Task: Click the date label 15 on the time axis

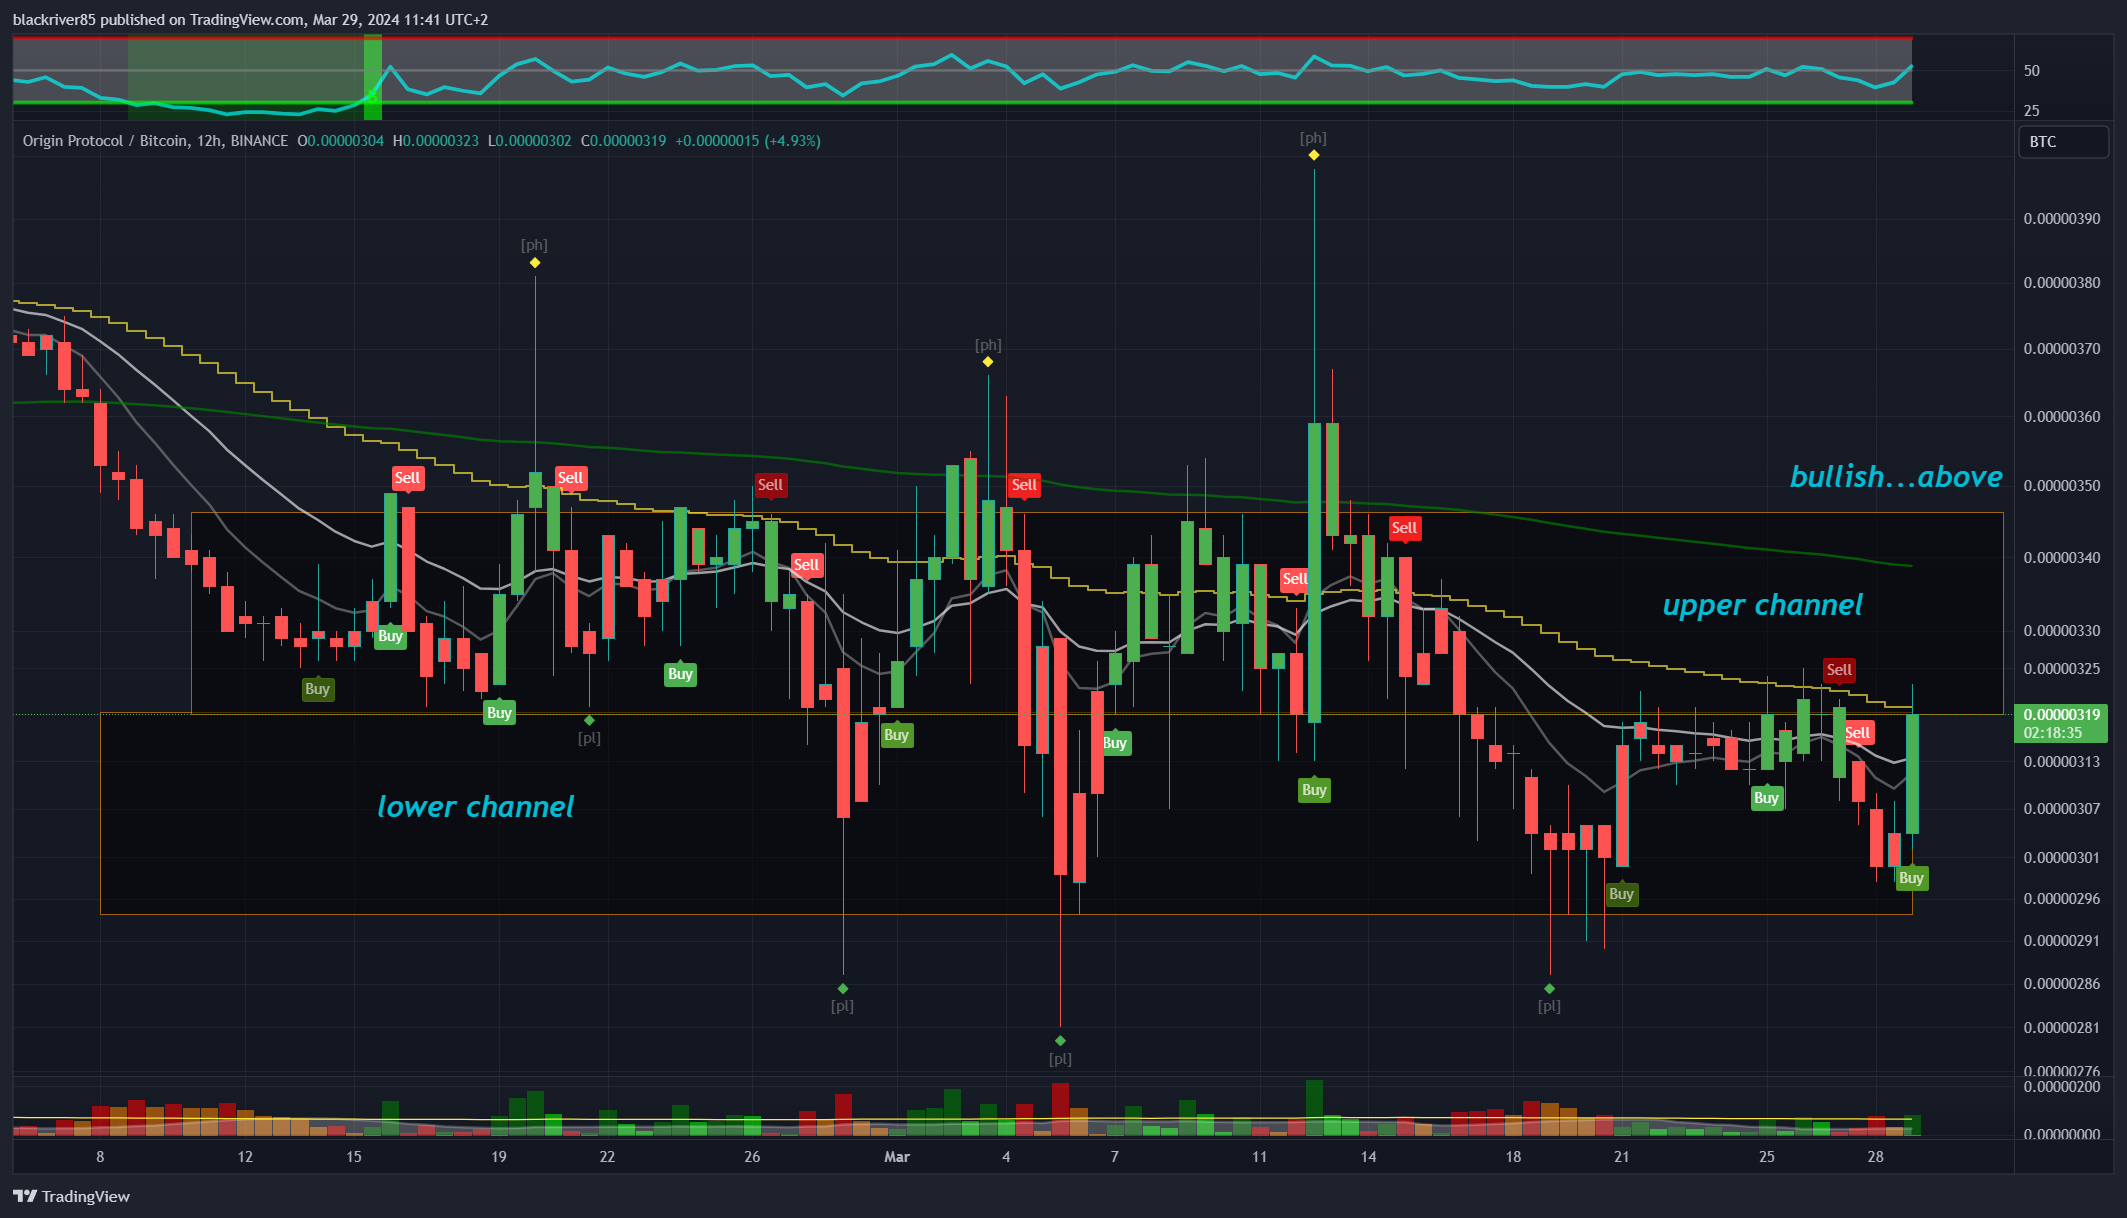Action: (x=354, y=1157)
